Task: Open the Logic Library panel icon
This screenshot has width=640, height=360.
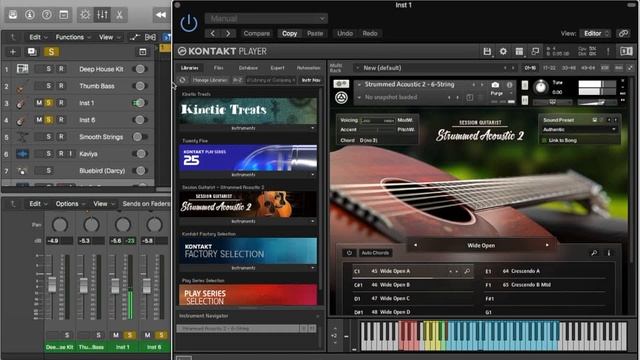Action: tap(13, 15)
